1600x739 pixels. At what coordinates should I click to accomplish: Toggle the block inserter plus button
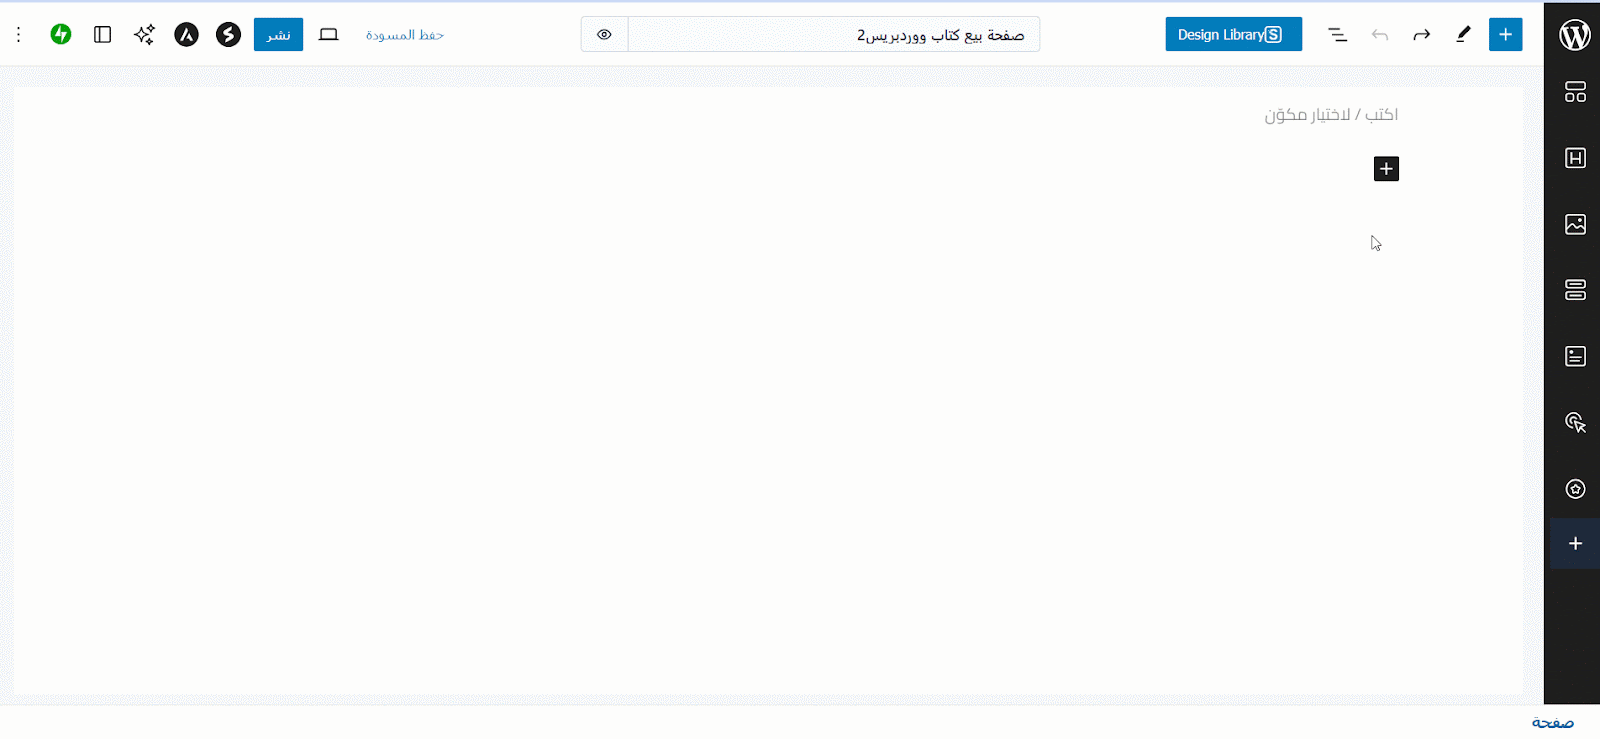click(1505, 34)
